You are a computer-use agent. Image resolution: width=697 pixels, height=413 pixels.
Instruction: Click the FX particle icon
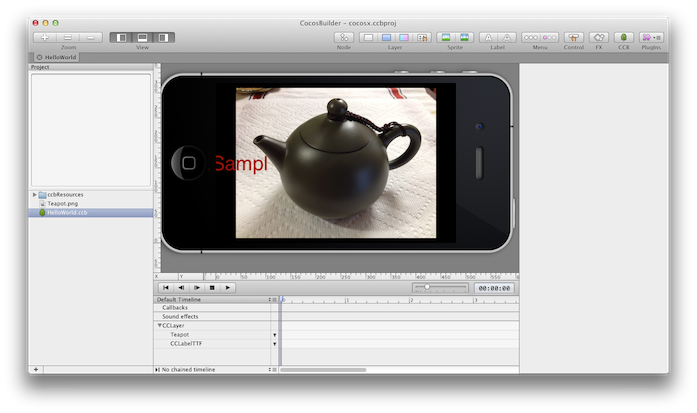coord(599,37)
